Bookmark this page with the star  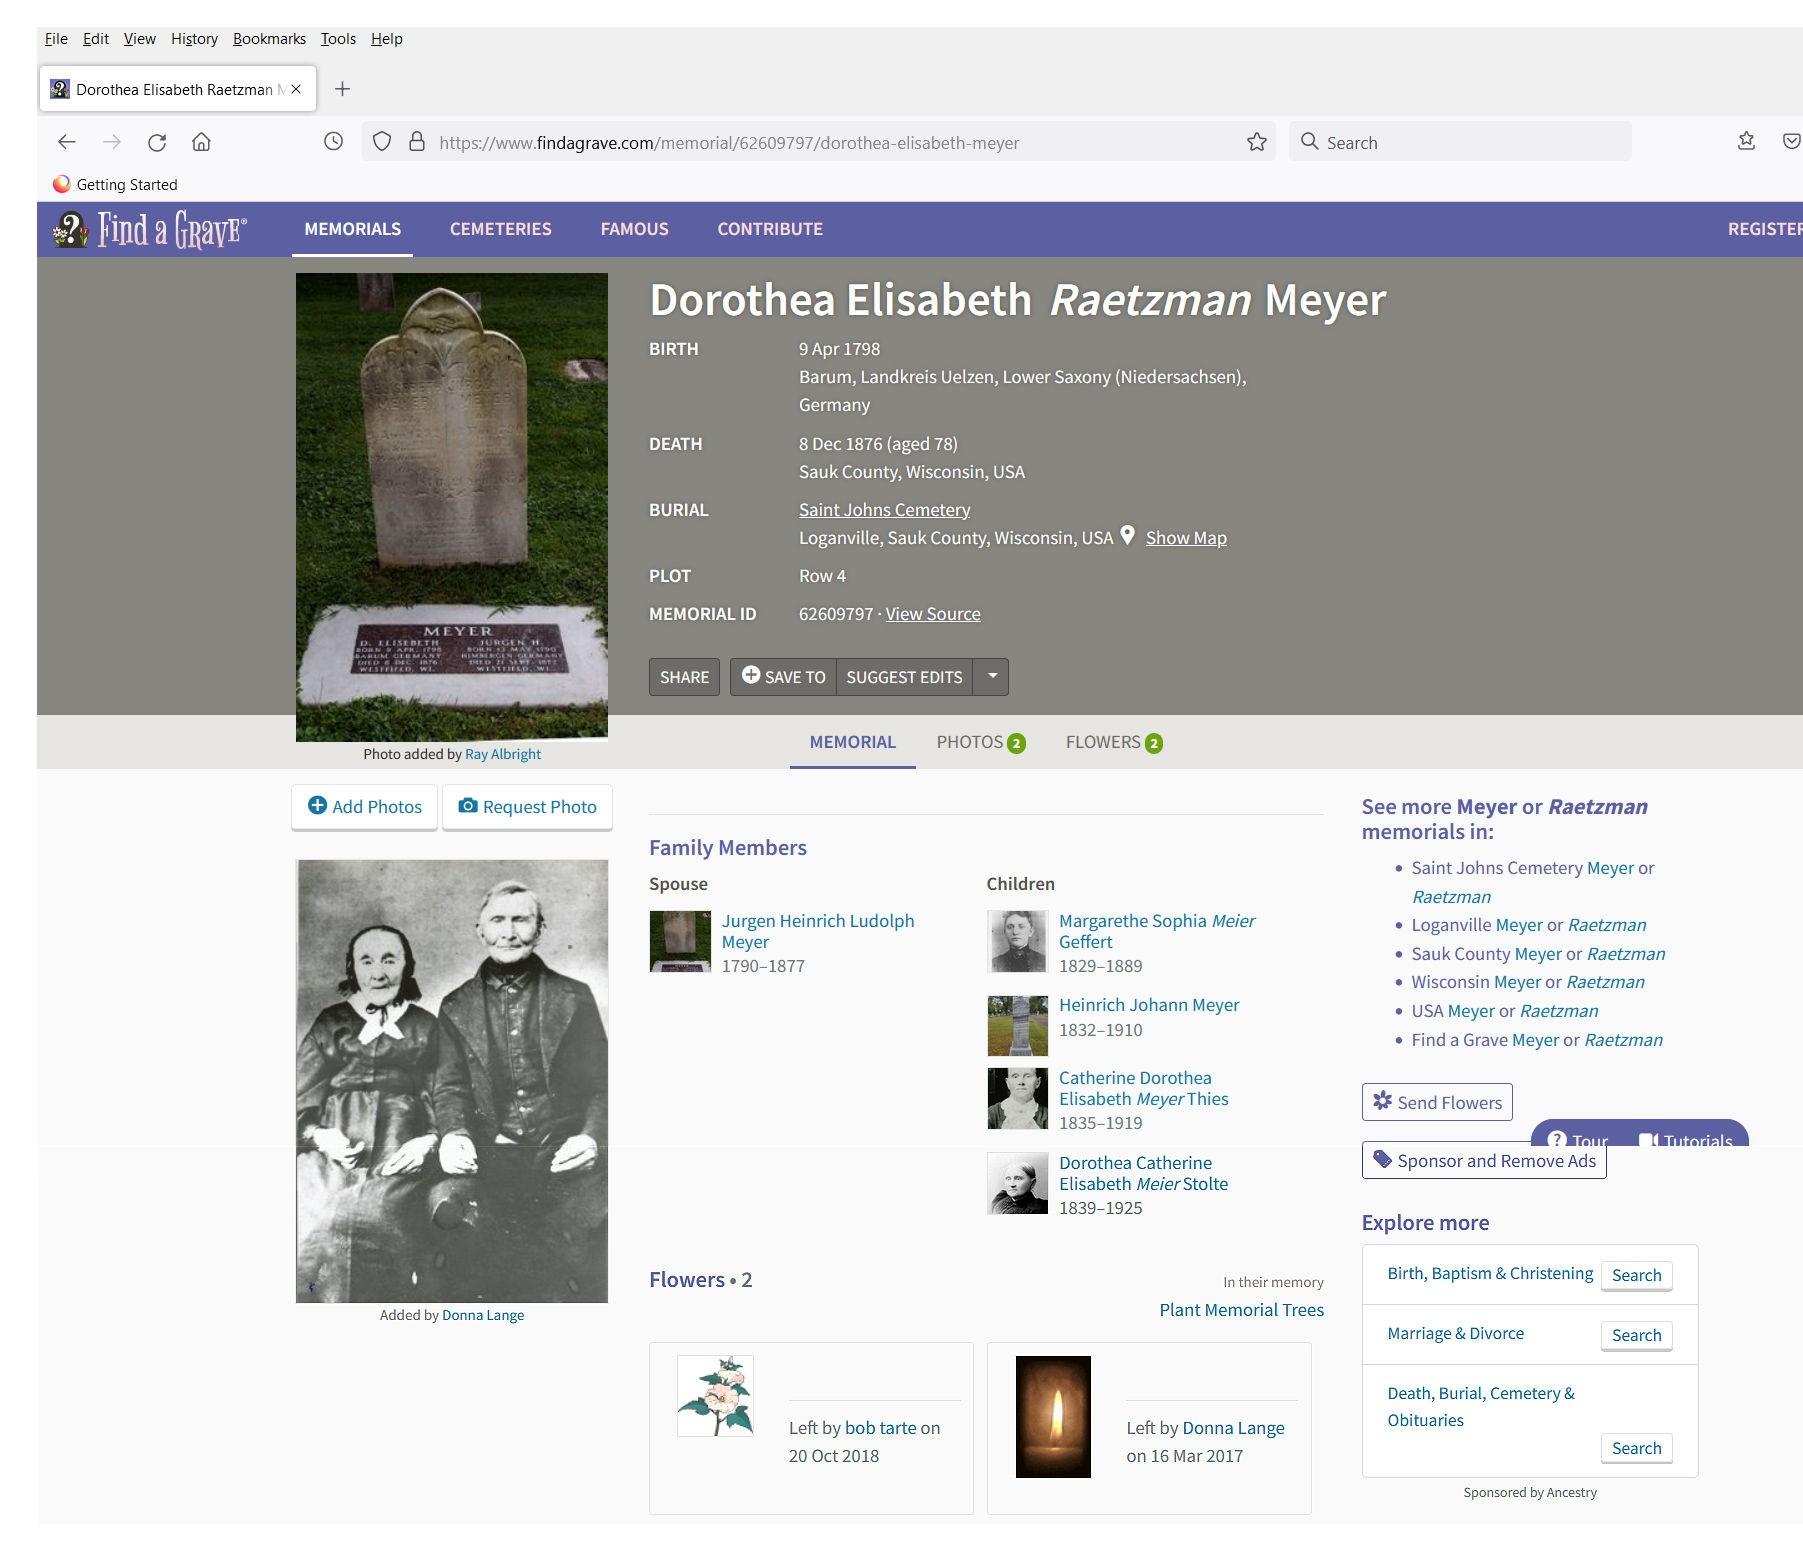coord(1257,142)
